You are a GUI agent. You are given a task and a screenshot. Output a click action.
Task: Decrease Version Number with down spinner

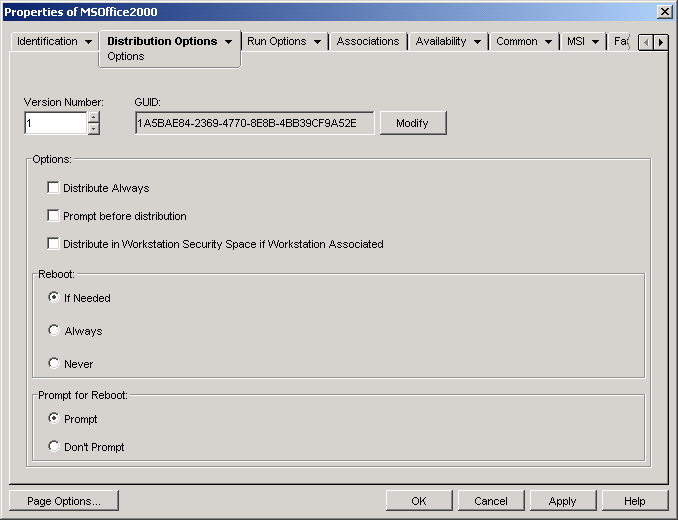click(93, 129)
